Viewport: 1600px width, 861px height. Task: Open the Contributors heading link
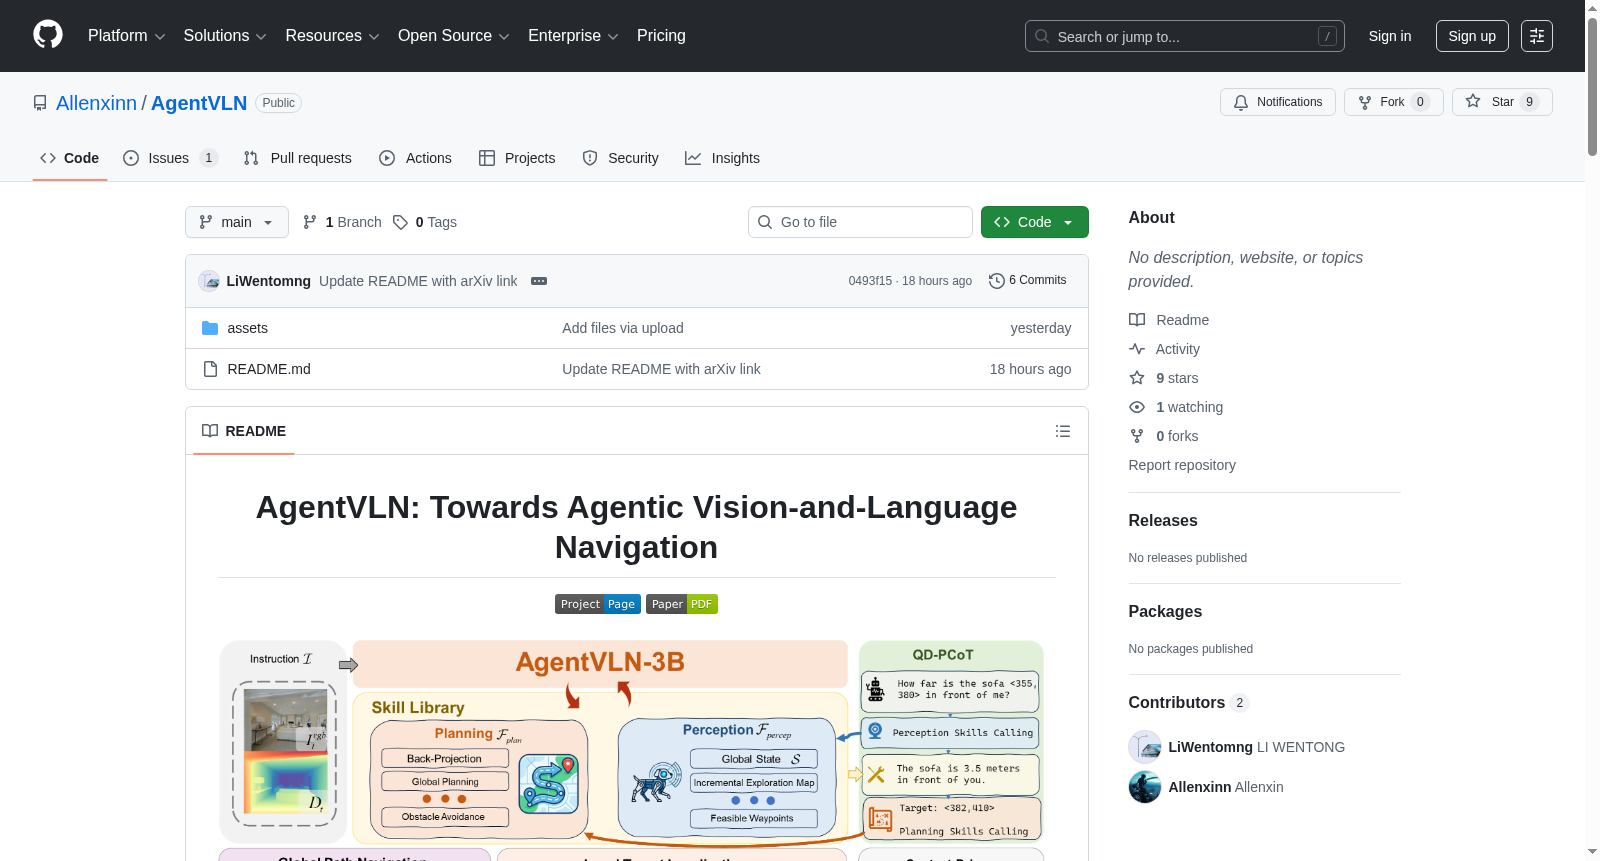click(x=1189, y=702)
